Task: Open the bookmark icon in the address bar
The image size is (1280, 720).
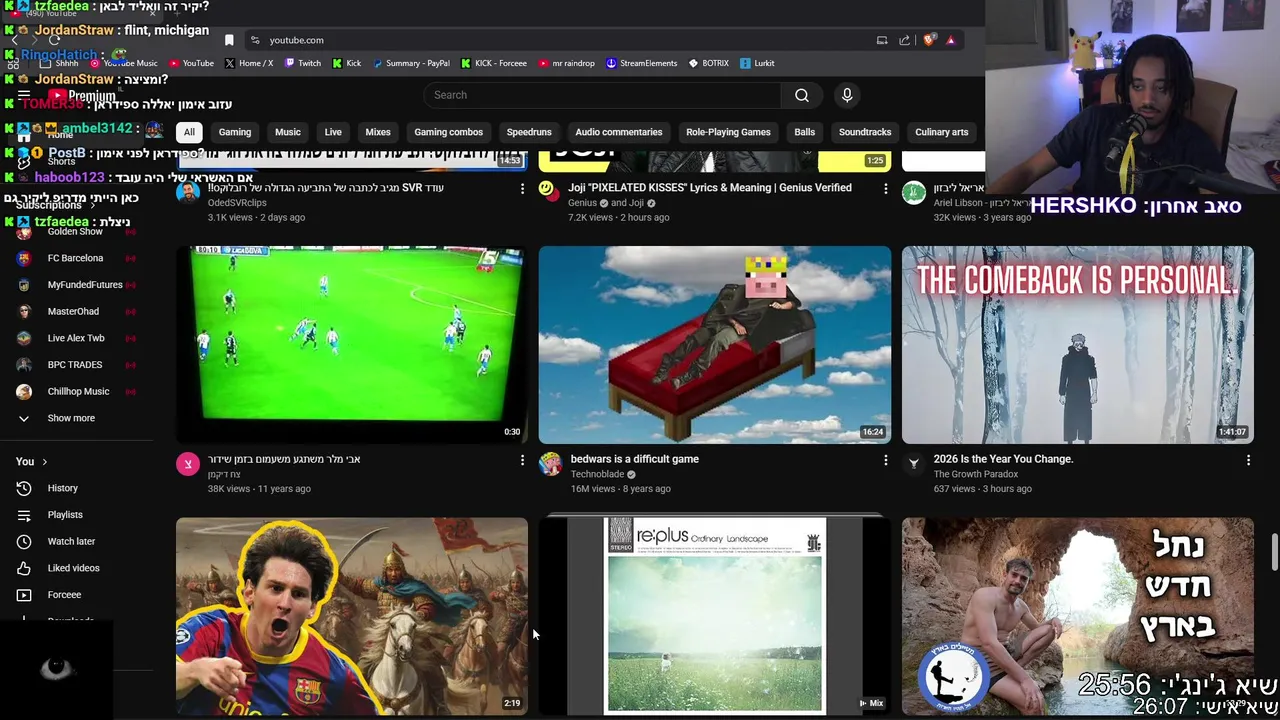Action: tap(229, 40)
